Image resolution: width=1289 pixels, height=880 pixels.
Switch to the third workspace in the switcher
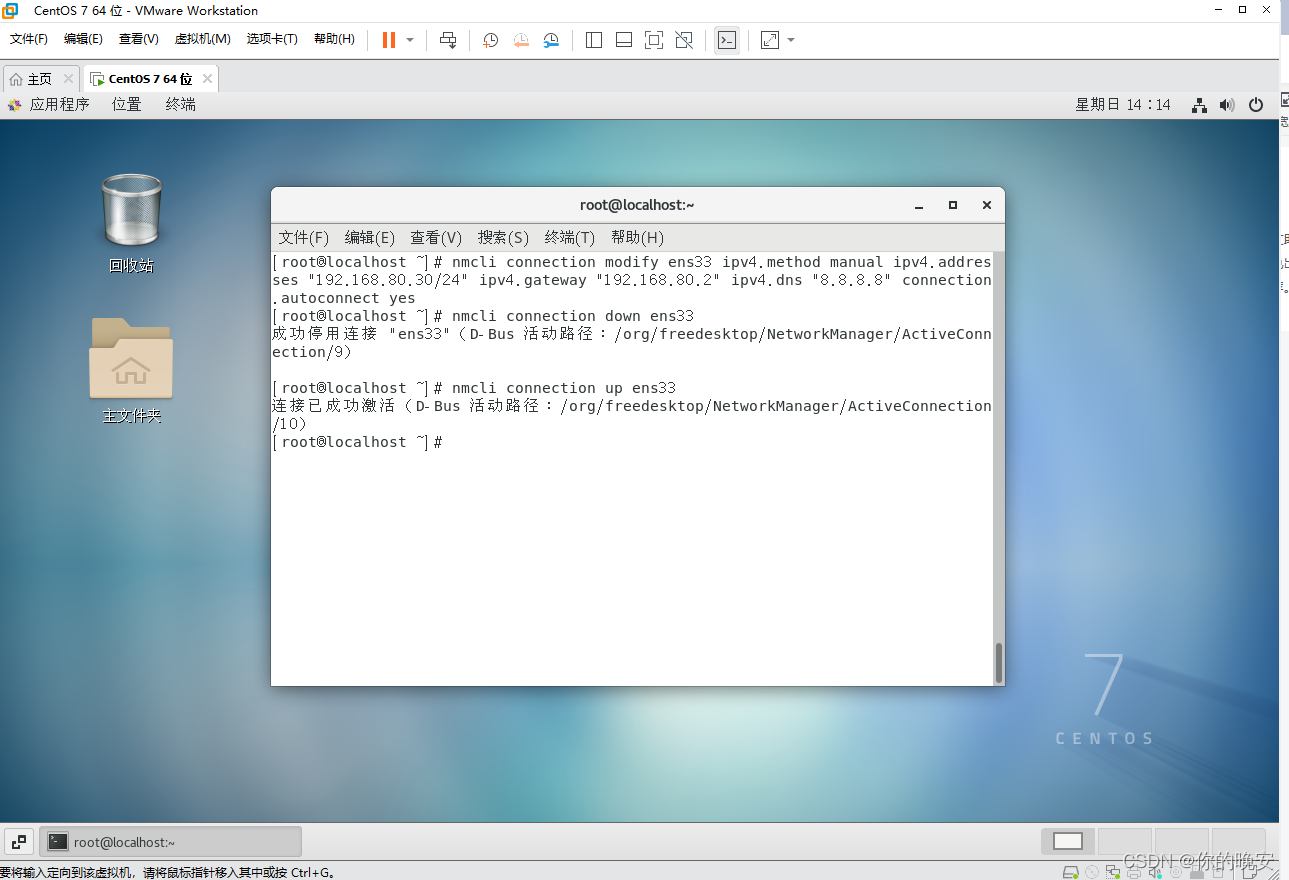(x=1182, y=842)
